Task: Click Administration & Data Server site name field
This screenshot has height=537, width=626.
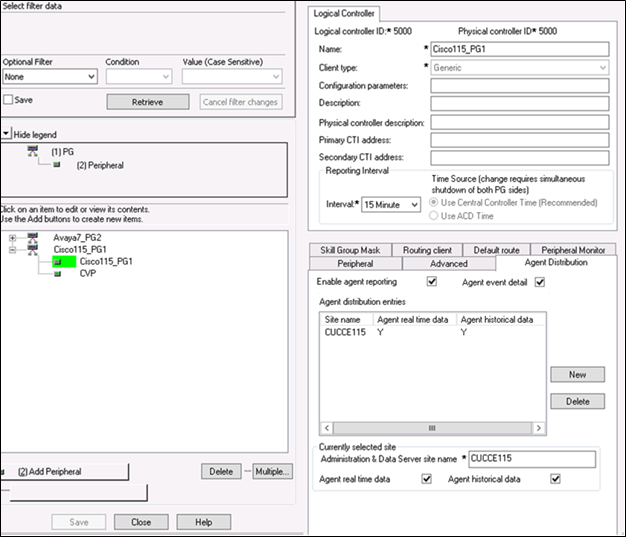Action: click(532, 459)
